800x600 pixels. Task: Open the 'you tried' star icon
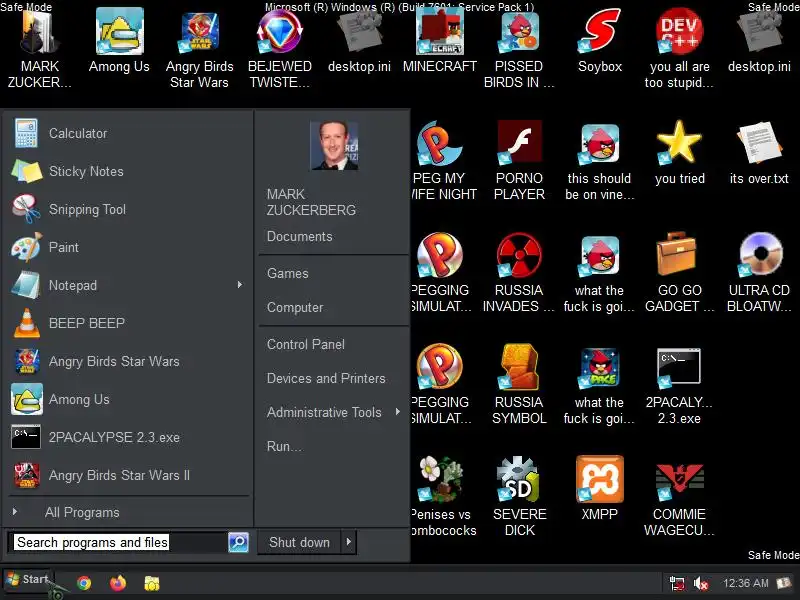(x=679, y=153)
